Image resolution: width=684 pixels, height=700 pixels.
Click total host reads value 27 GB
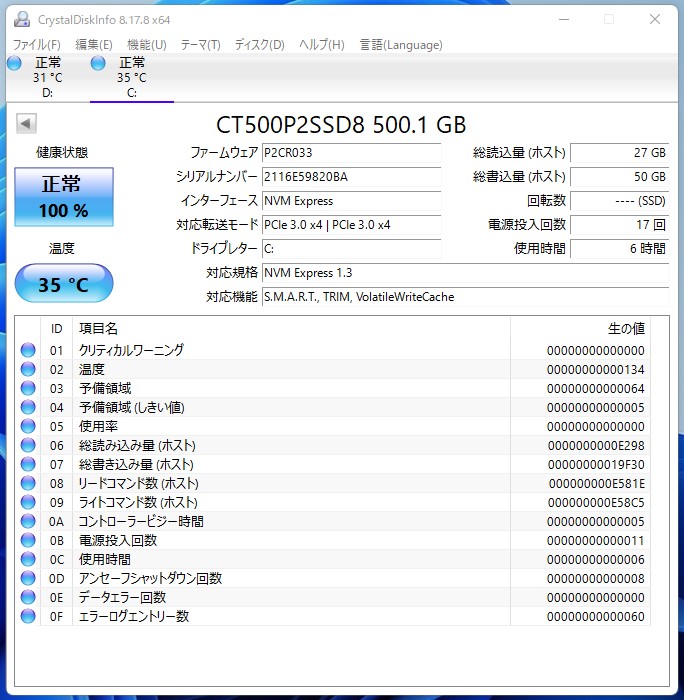[x=620, y=153]
